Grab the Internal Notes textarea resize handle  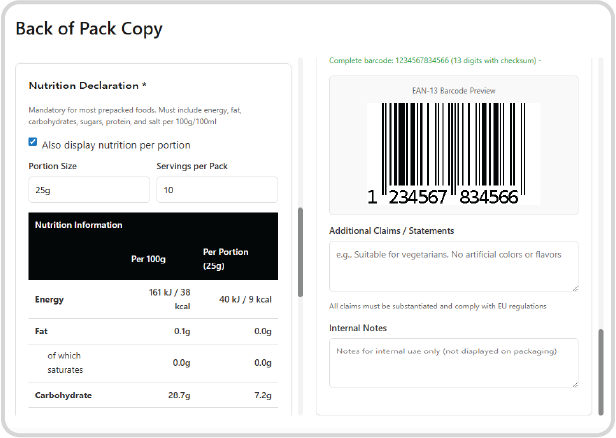574,383
